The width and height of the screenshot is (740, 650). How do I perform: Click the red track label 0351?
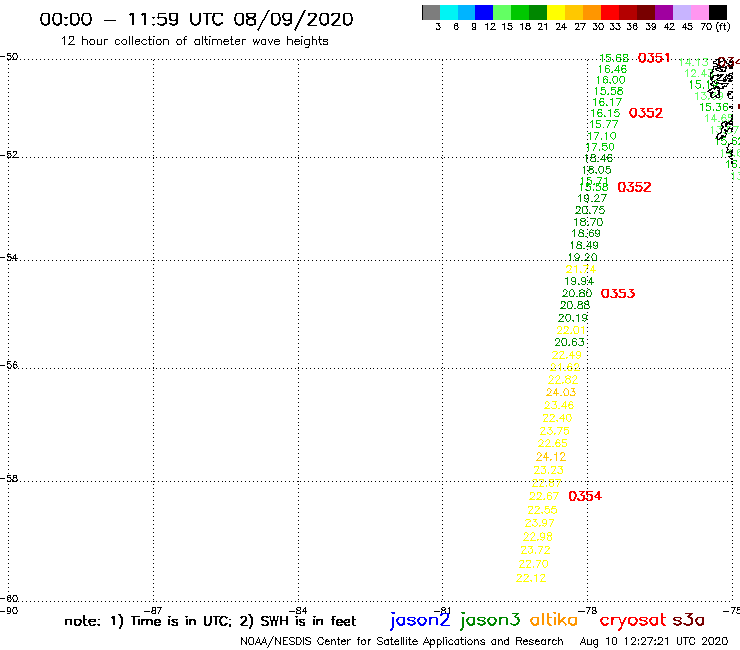[x=654, y=58]
